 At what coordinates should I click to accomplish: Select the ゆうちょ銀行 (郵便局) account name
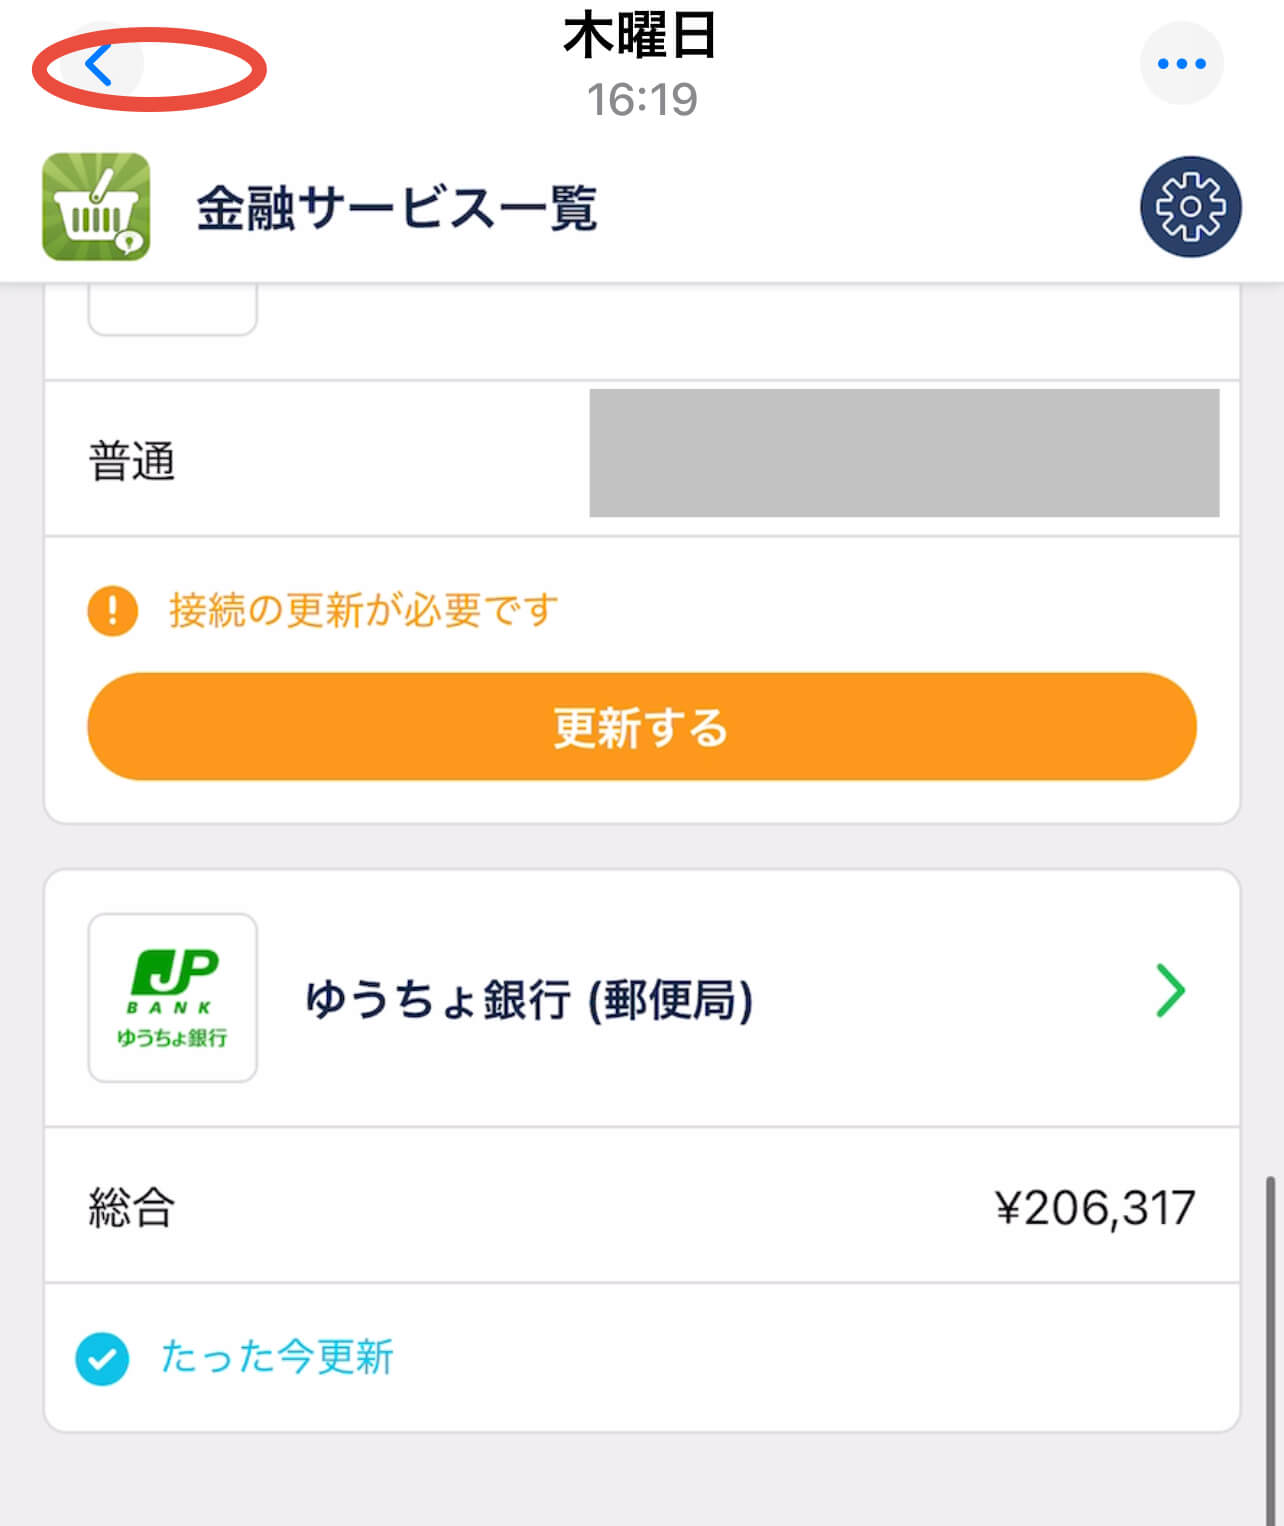coord(528,999)
